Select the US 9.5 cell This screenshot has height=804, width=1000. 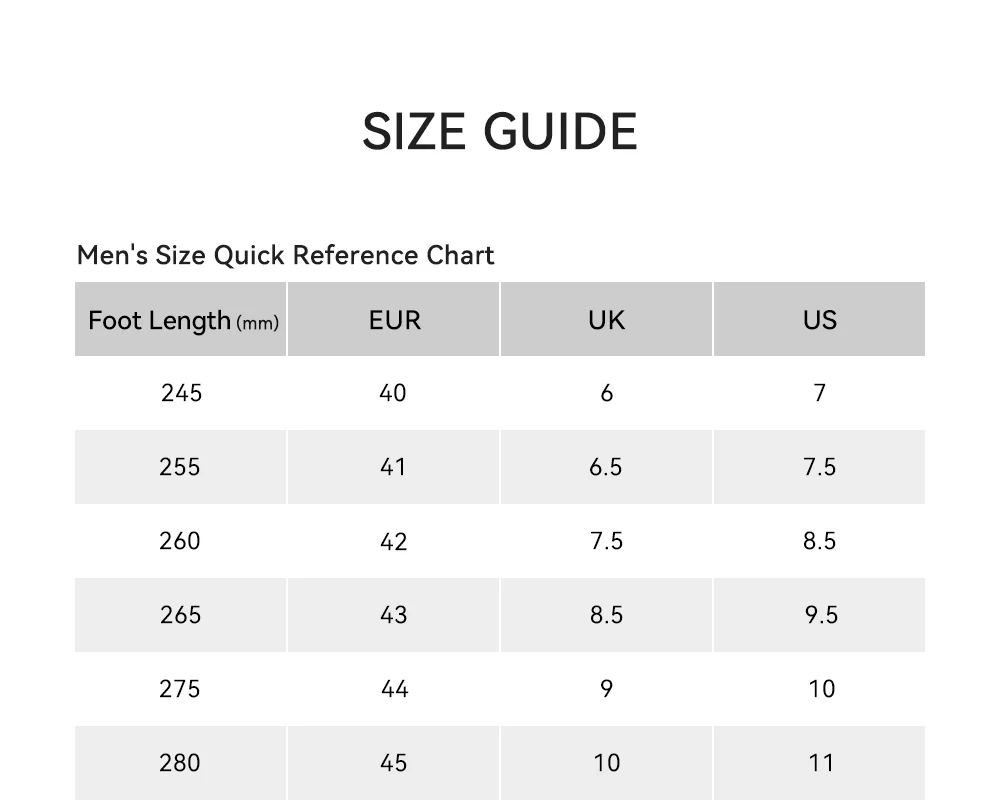[x=820, y=615]
